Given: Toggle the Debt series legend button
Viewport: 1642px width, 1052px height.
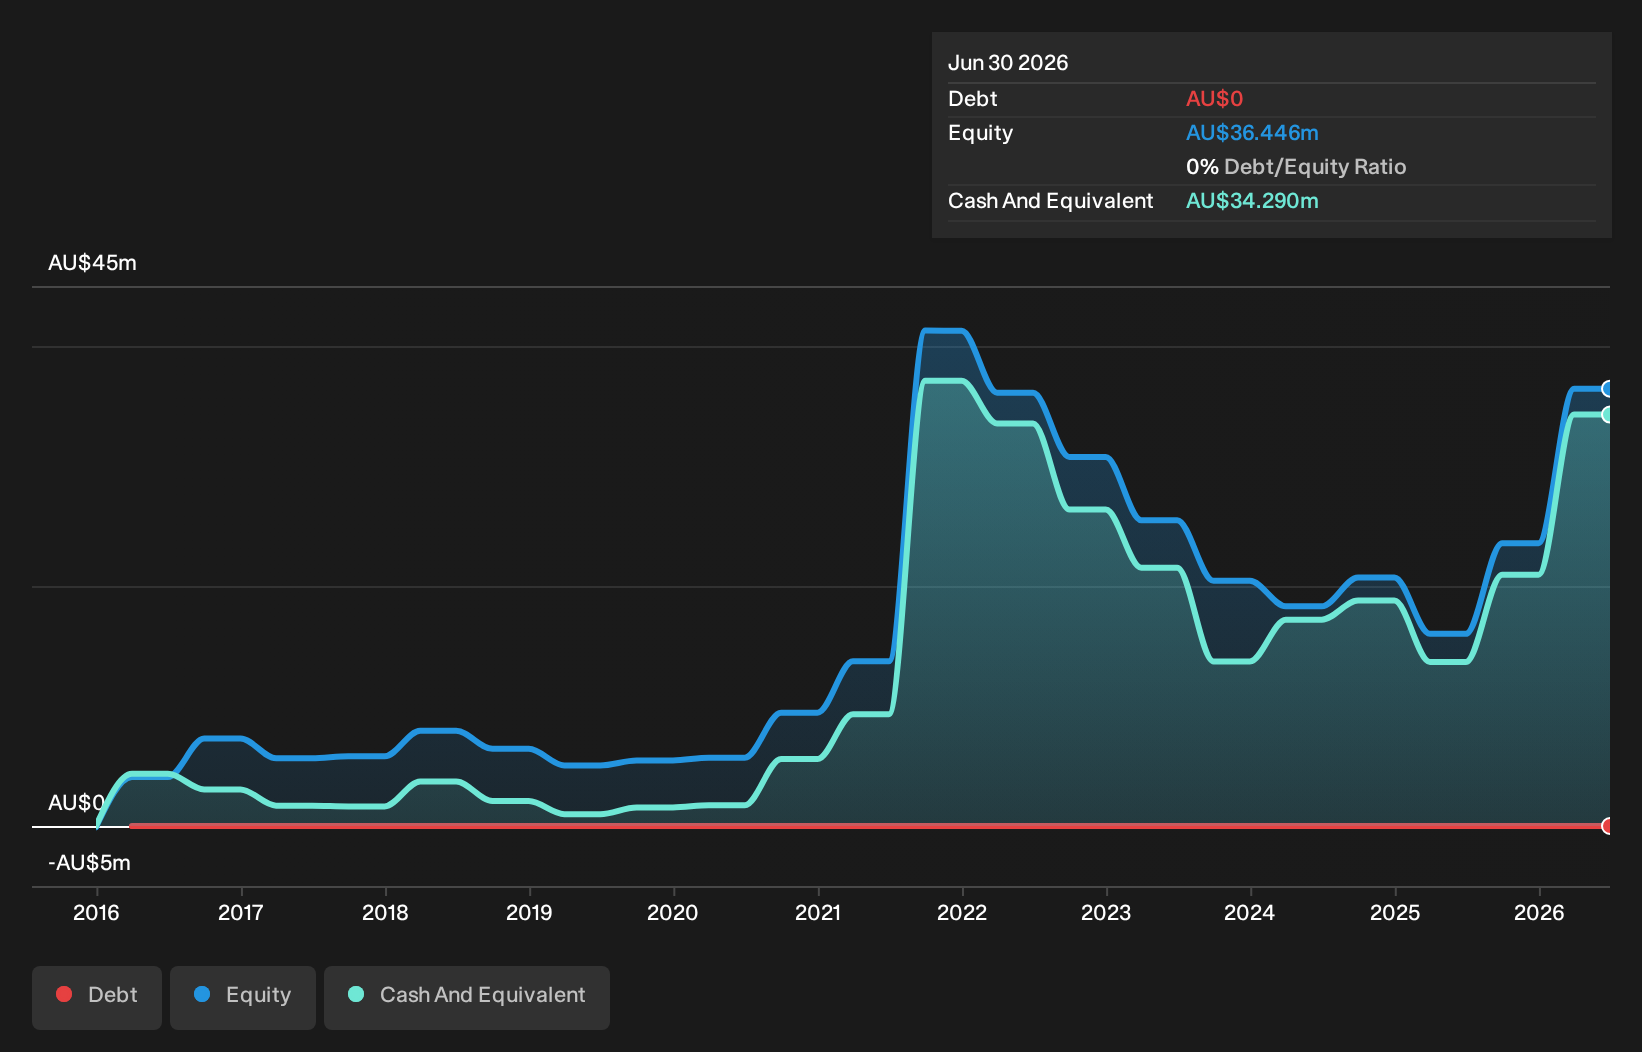Looking at the screenshot, I should 97,997.
